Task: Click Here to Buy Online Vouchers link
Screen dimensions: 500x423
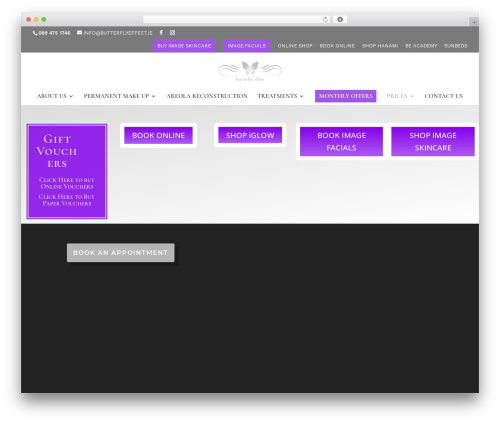Action: pyautogui.click(x=67, y=183)
